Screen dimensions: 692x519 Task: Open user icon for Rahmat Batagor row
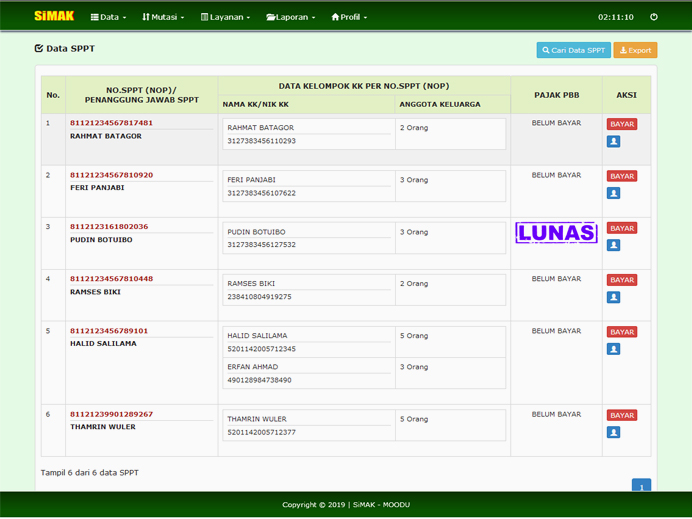[x=614, y=142]
